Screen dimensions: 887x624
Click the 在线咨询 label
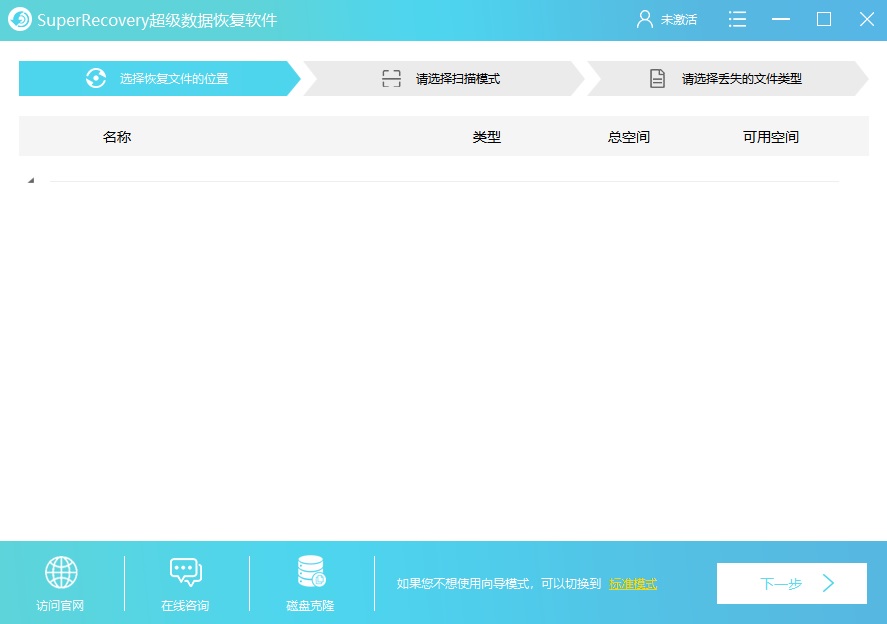[185, 606]
